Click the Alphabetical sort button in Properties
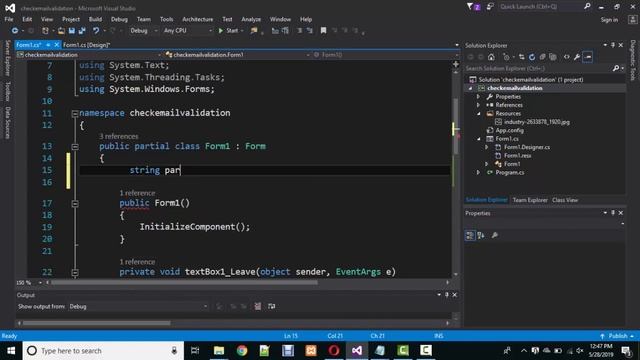640x360 pixels. pyautogui.click(x=481, y=236)
